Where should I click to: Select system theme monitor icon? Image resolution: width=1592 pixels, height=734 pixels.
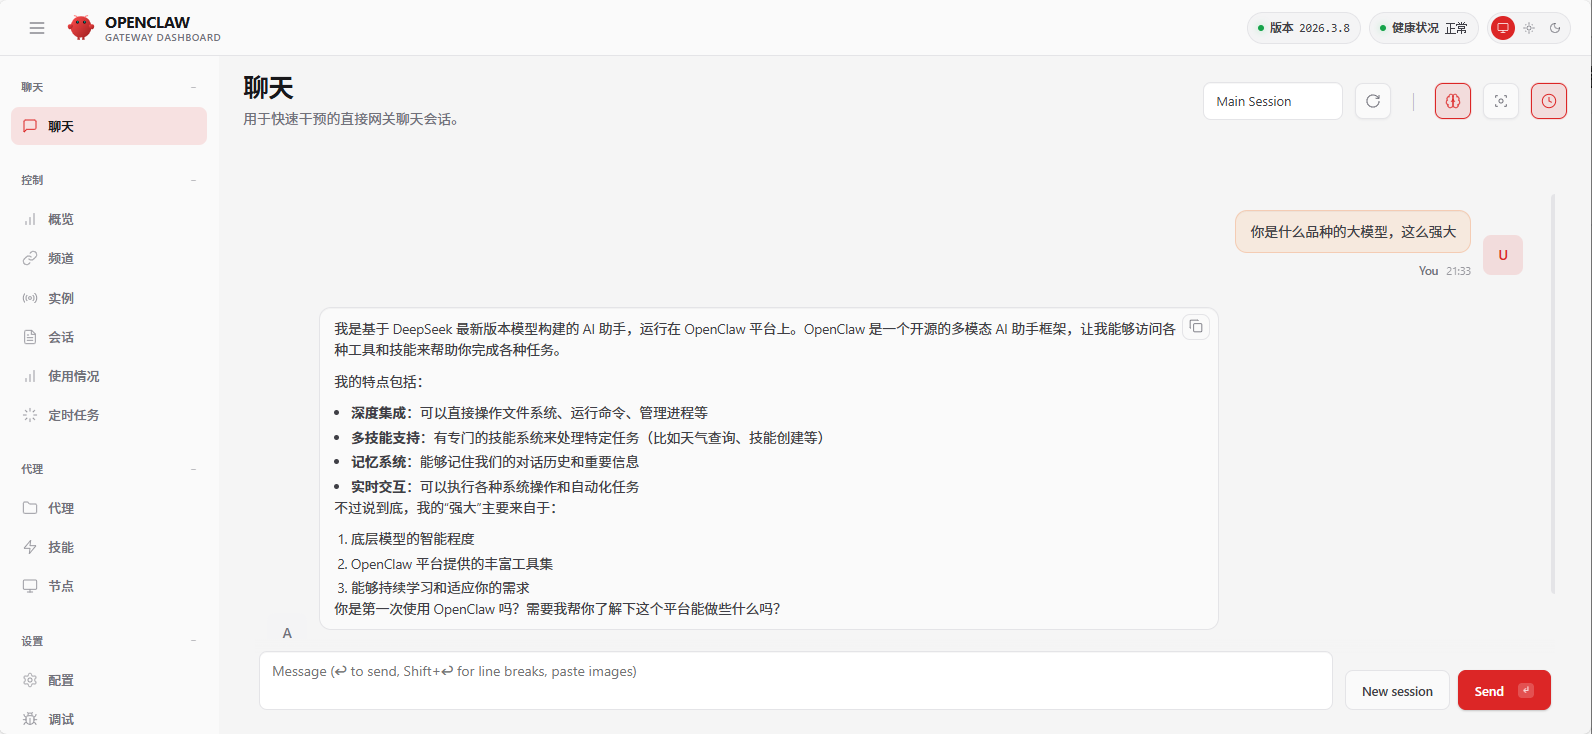coord(1502,28)
